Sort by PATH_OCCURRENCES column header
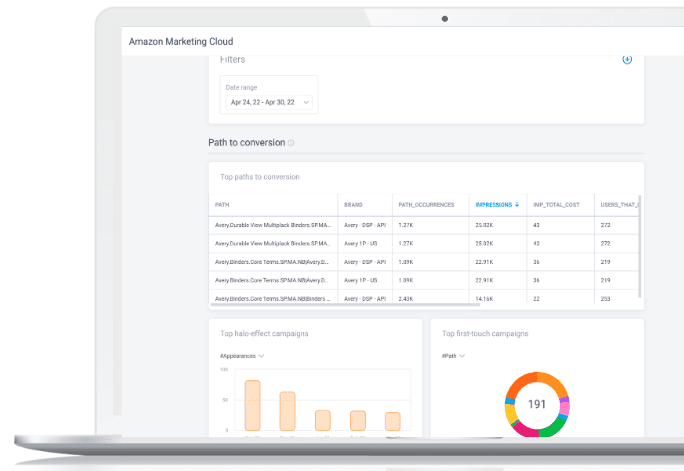Screen dimensions: 684x471 point(426,205)
